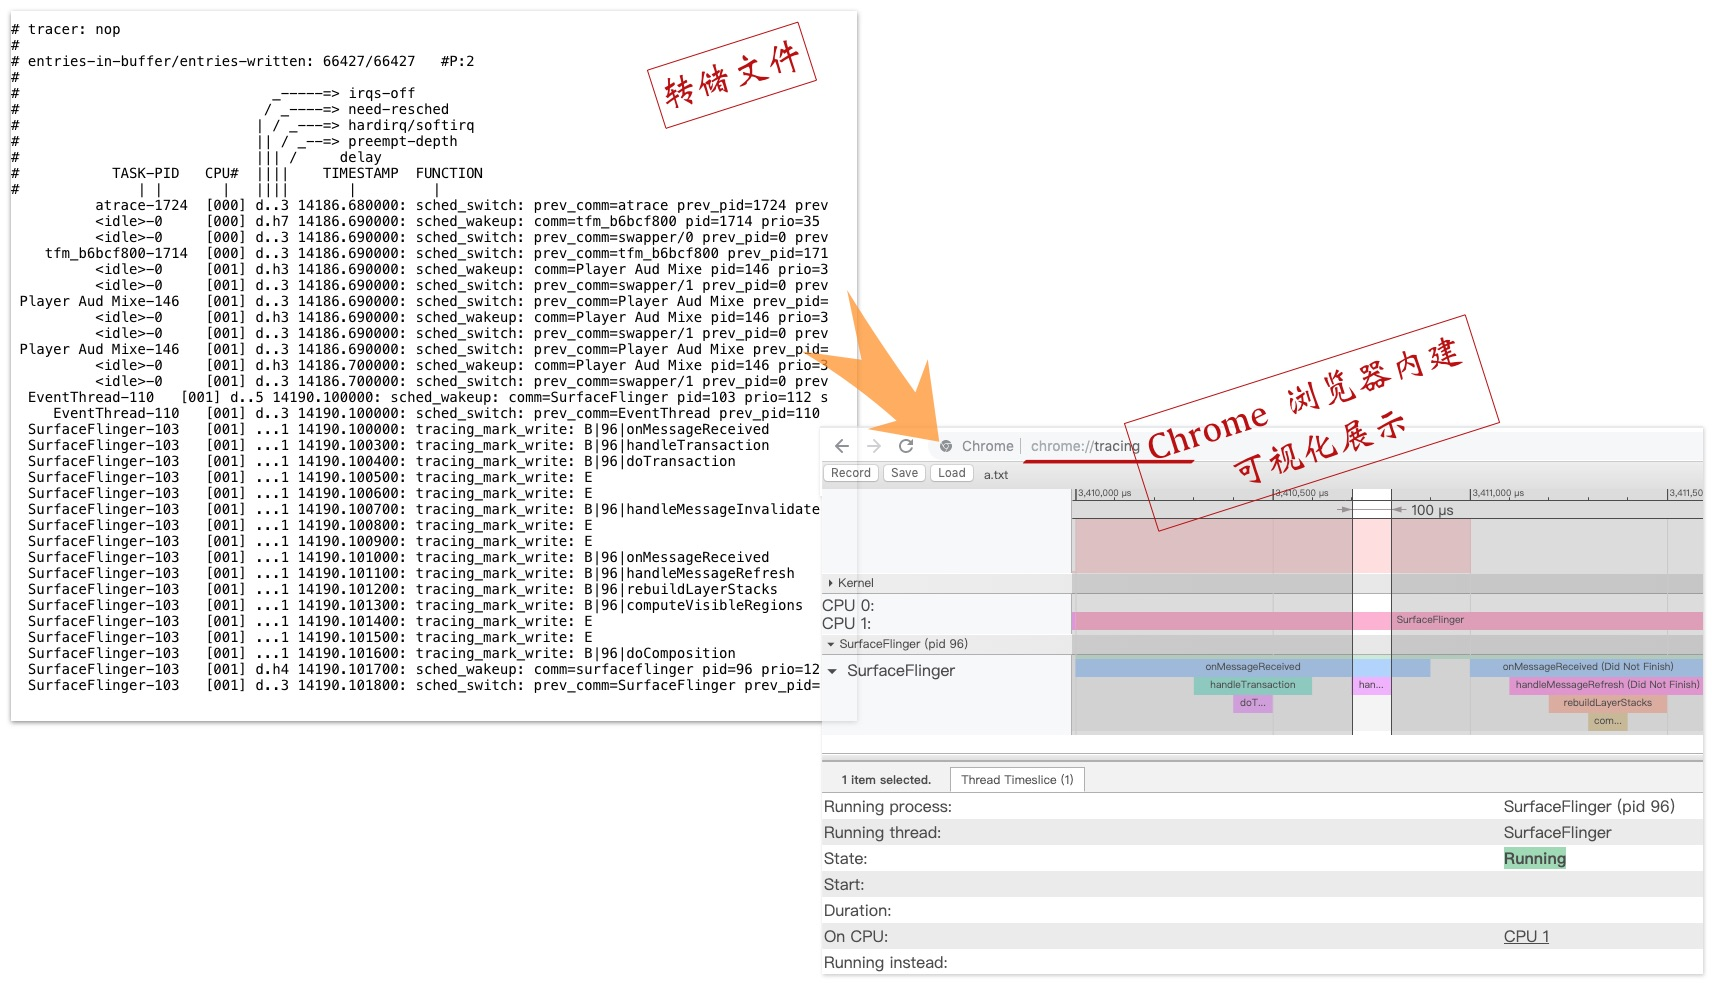
Task: Click the SurfaceFlinger (pid 96) process value
Action: 1589,807
